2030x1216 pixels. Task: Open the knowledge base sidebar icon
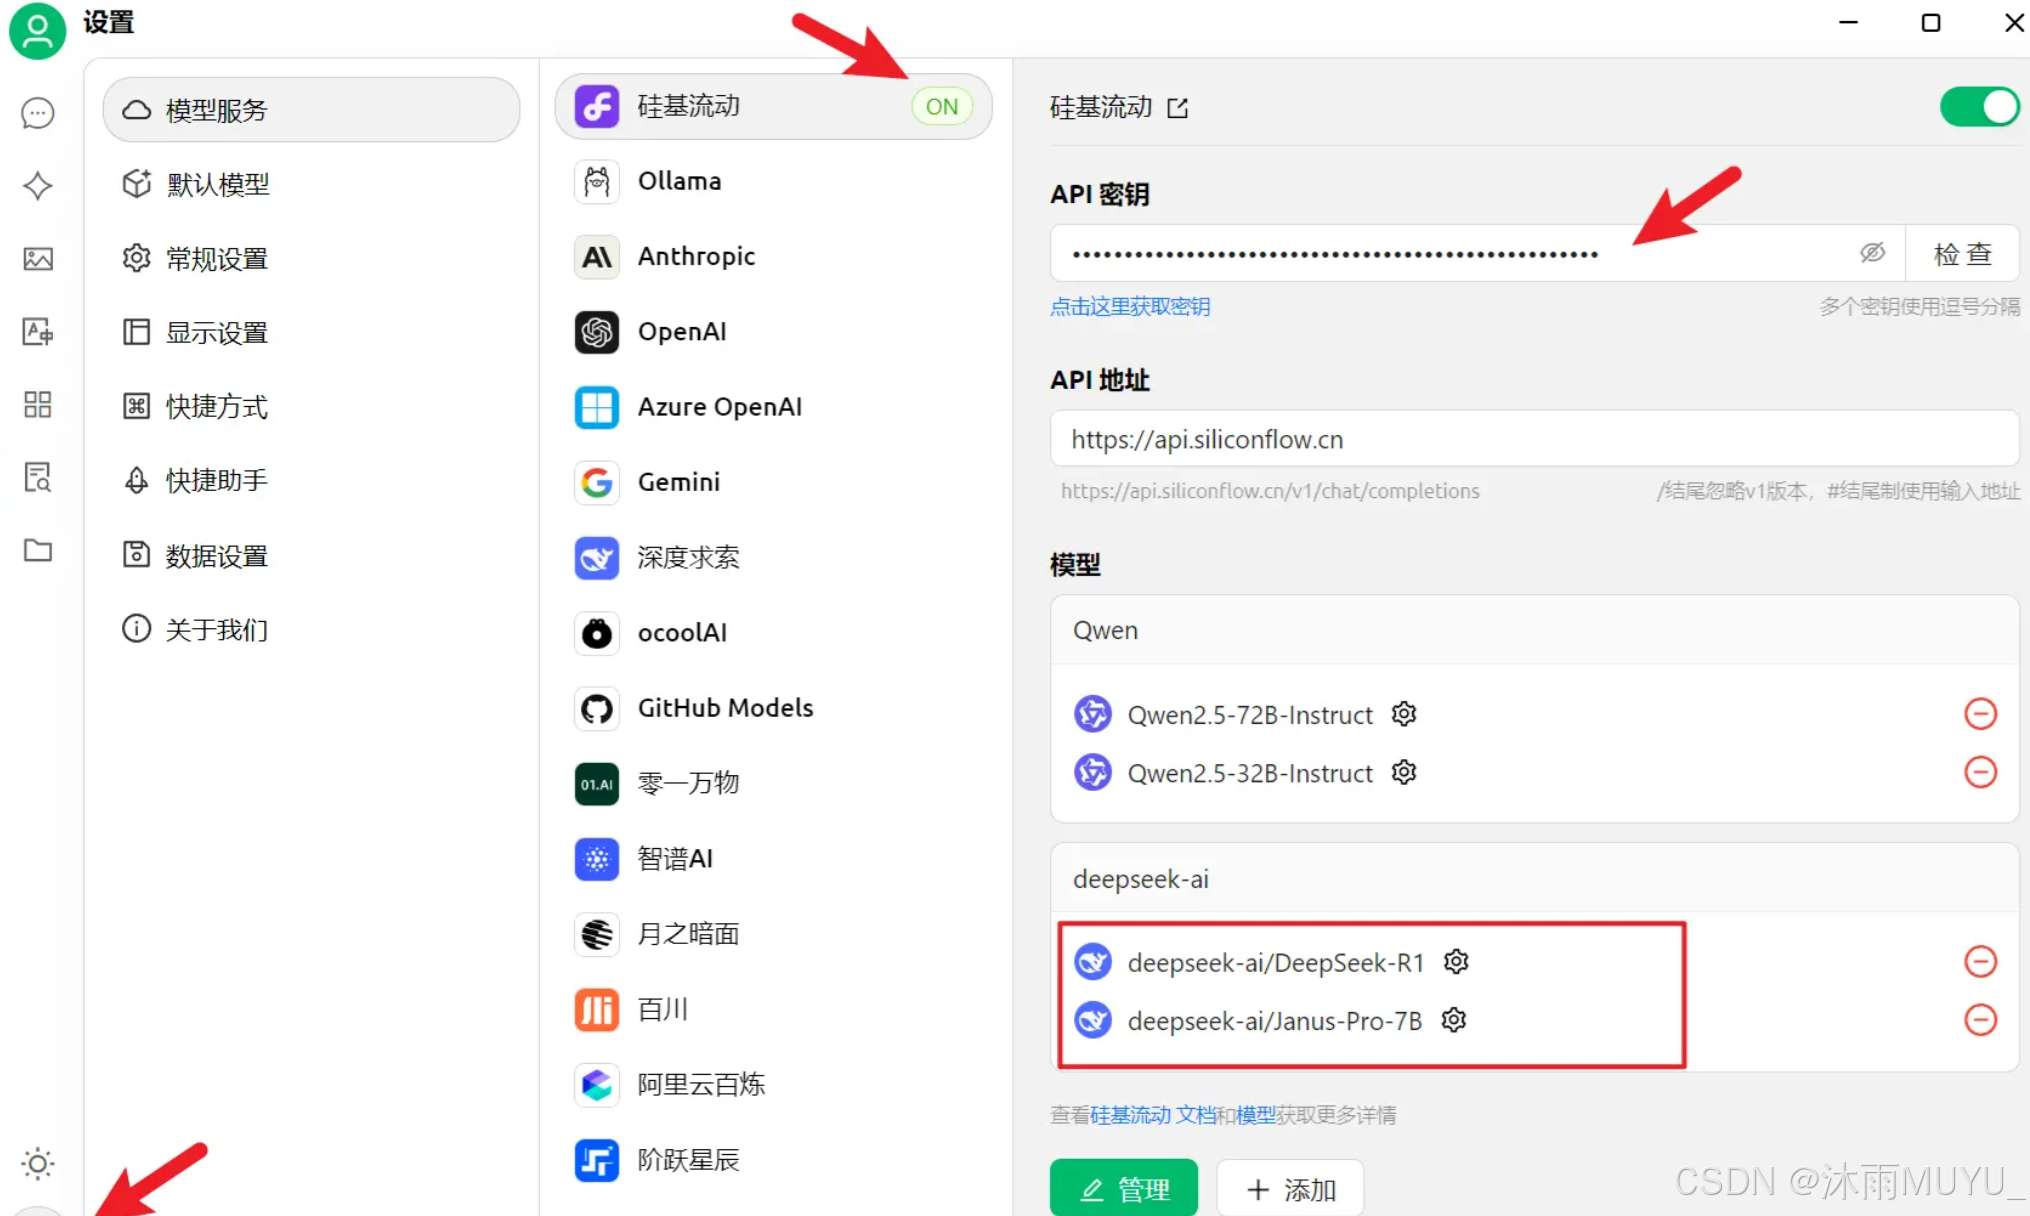pos(37,477)
